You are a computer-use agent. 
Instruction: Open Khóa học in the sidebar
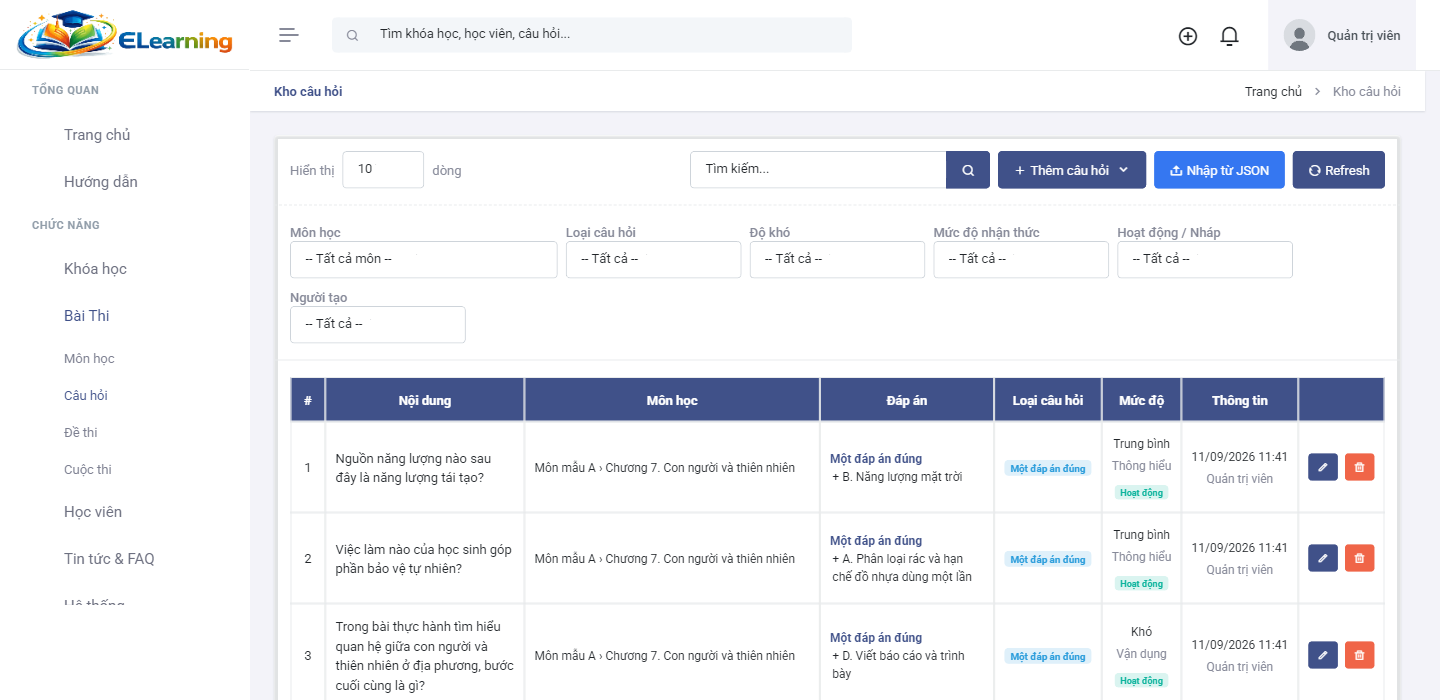coord(95,269)
